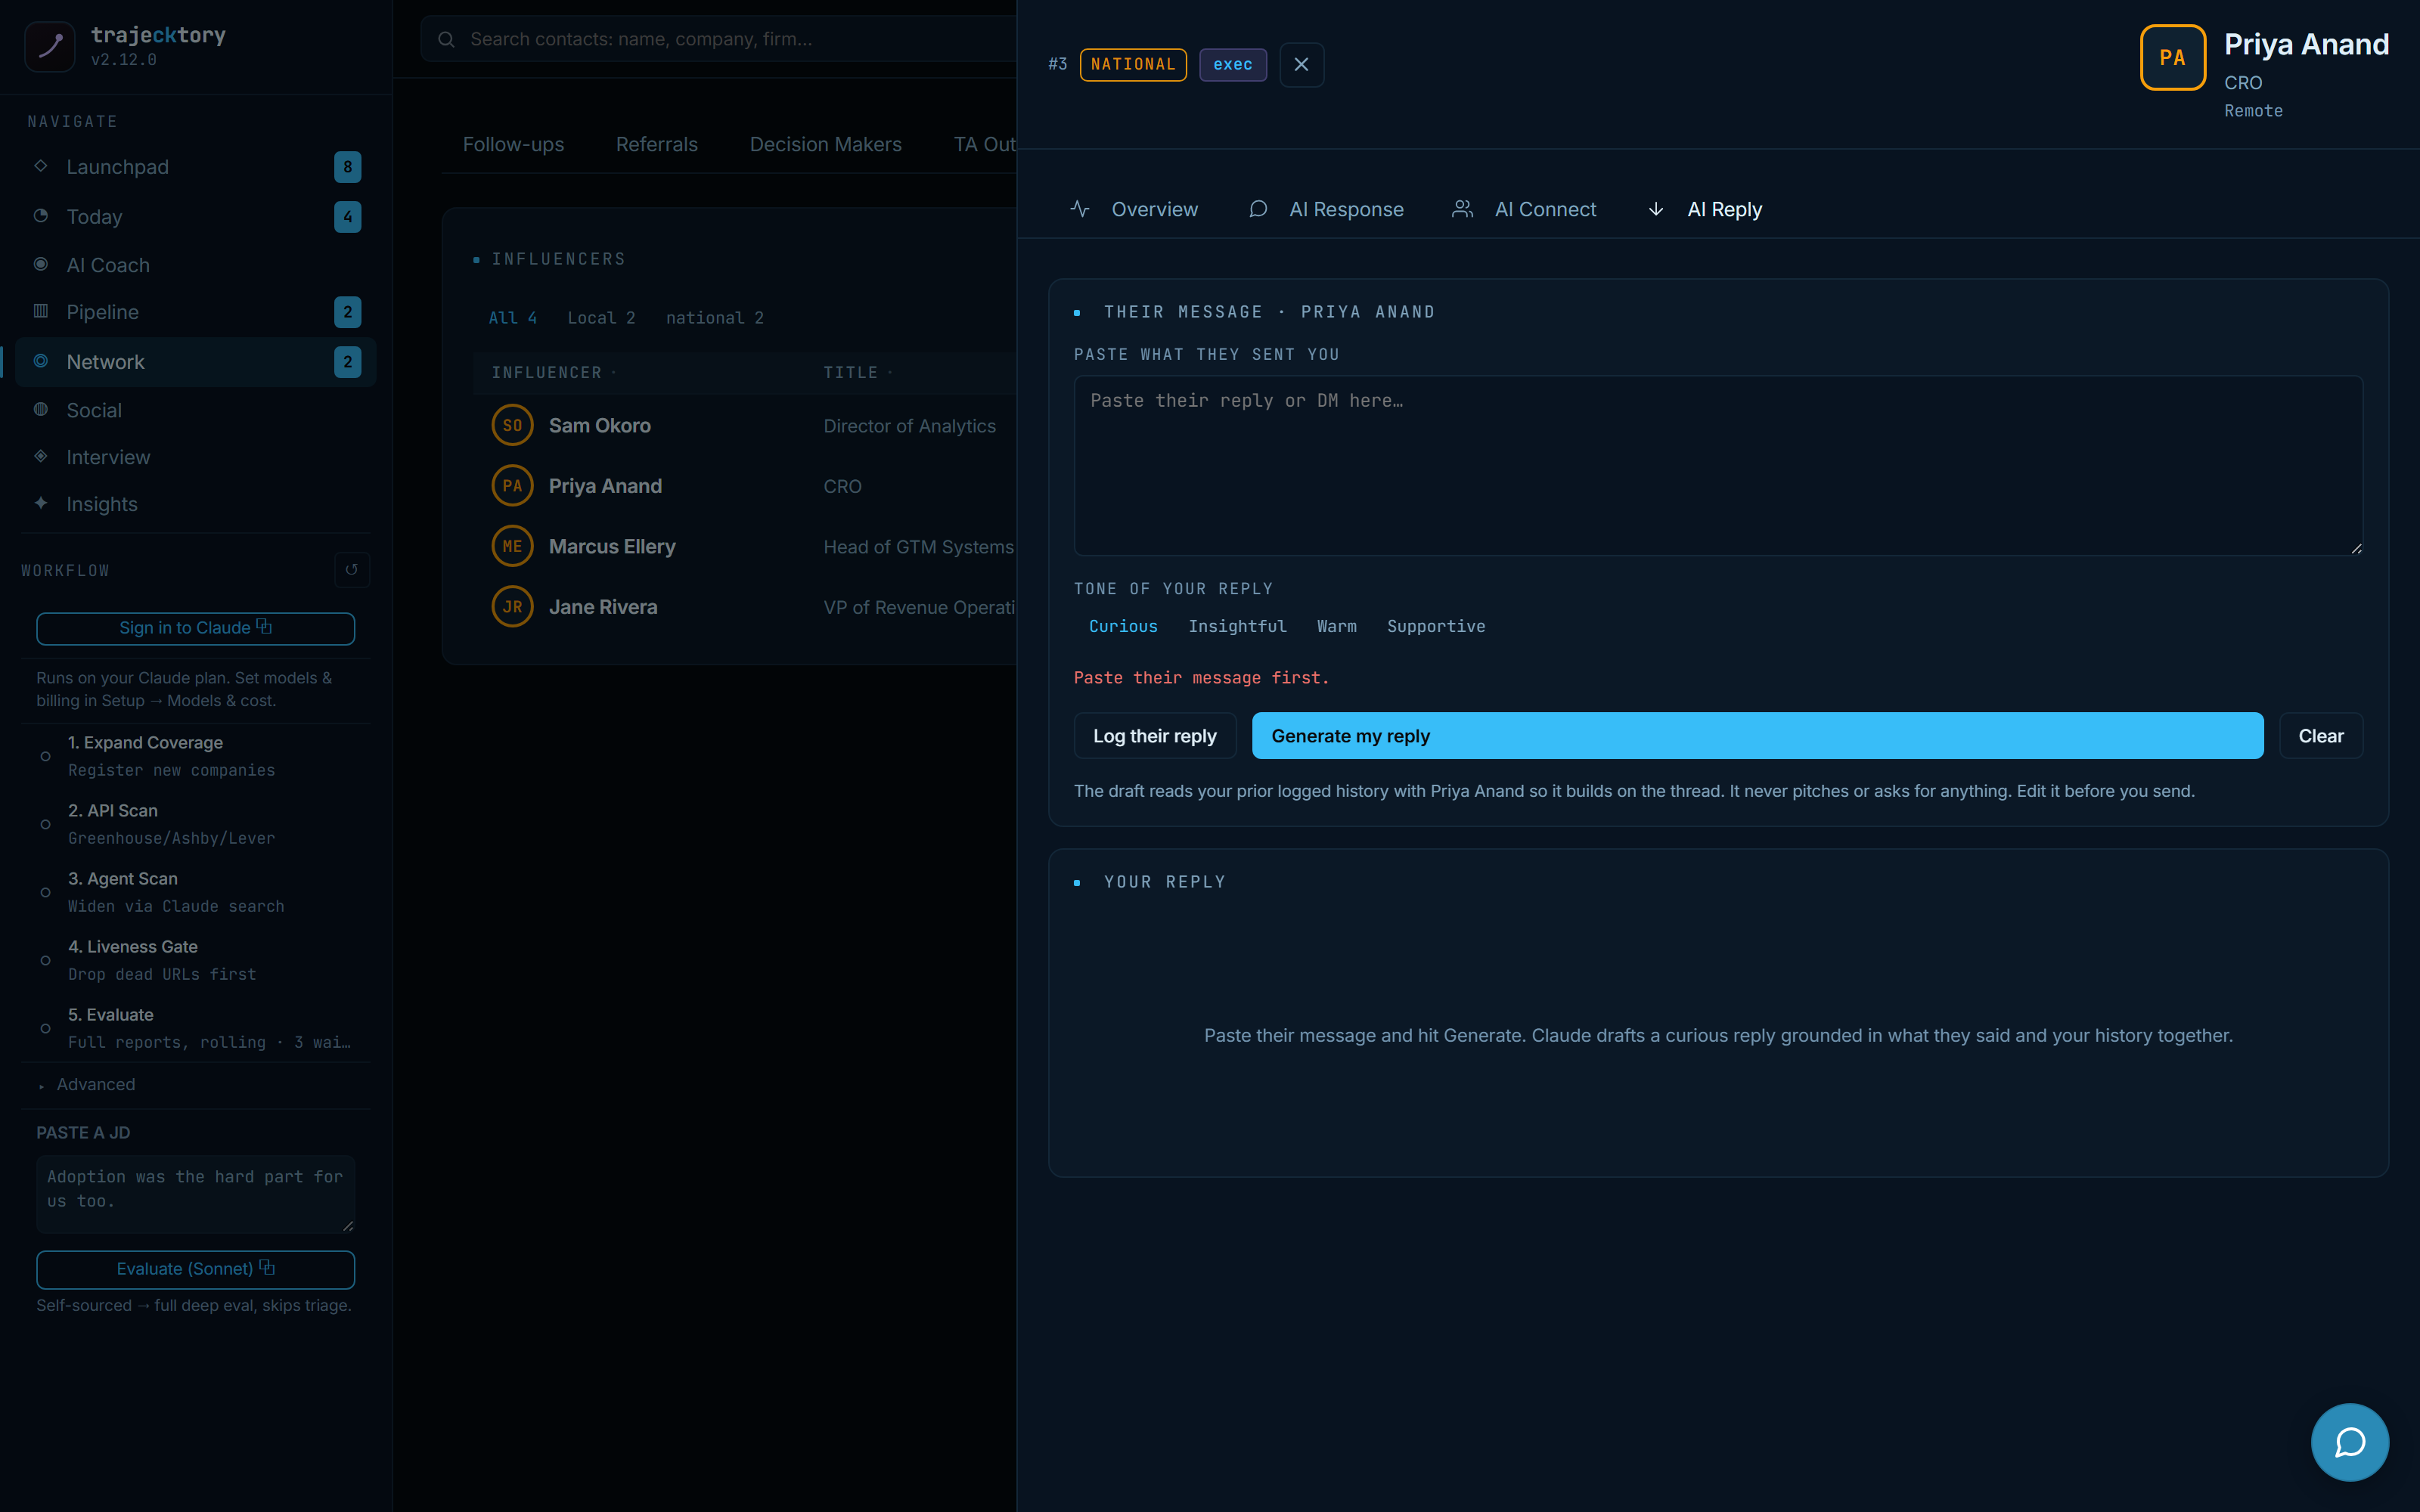Screen dimensions: 2420x1512
Task: Select the Warm tone
Action: pyautogui.click(x=1336, y=626)
